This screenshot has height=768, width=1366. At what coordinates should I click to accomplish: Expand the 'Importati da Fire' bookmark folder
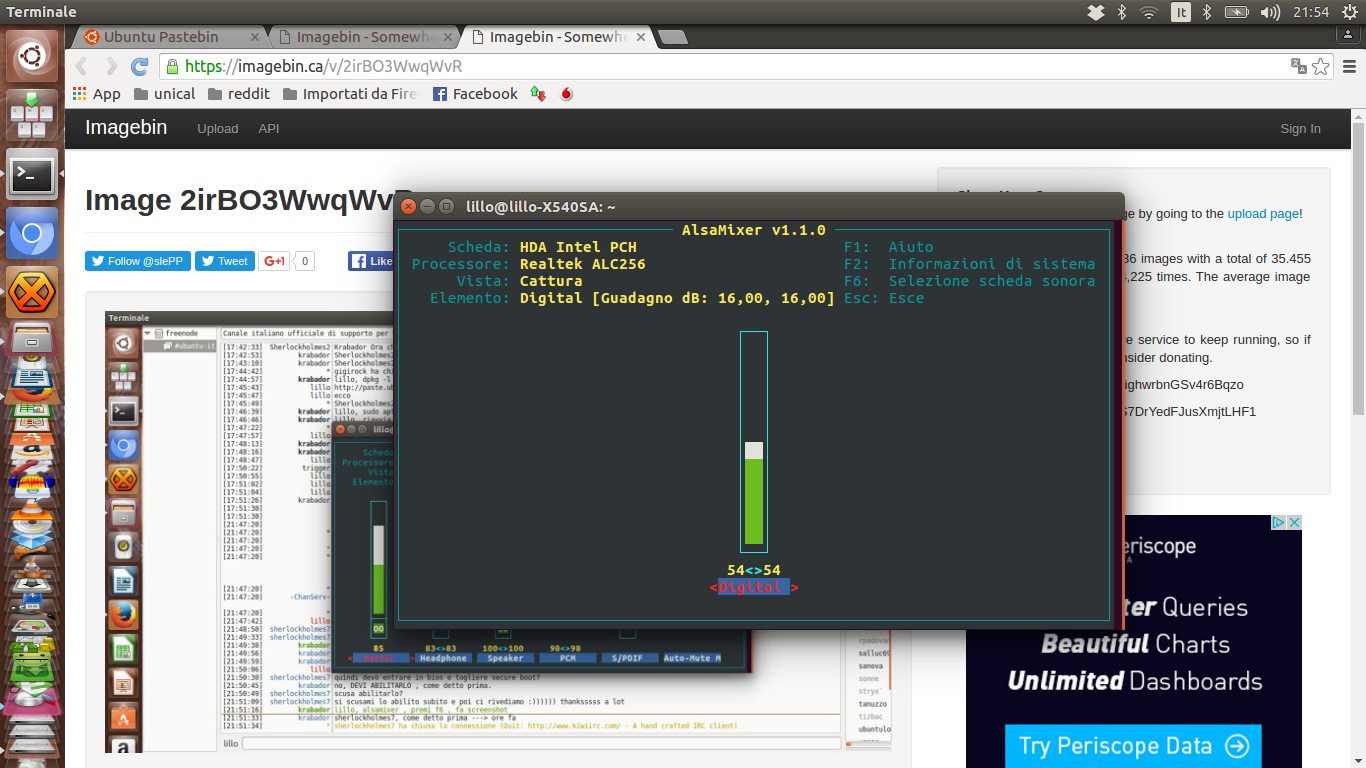pyautogui.click(x=350, y=94)
